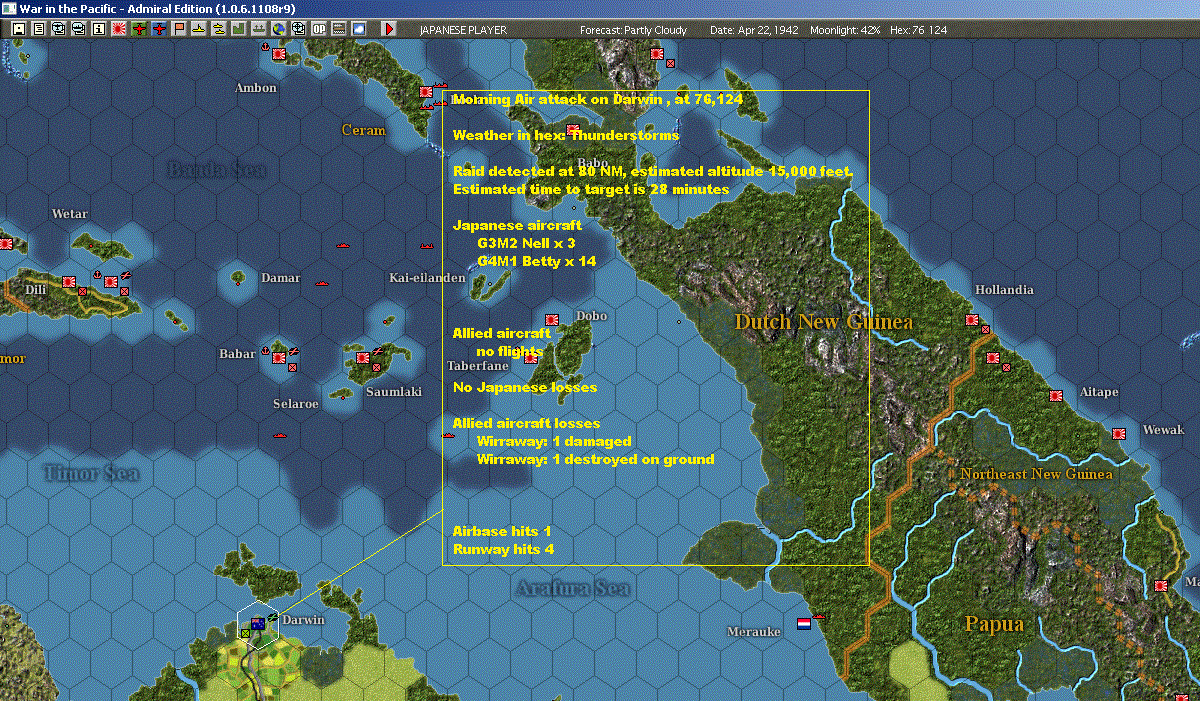Click the 'G4M1 Betty x 14' line
Image resolution: width=1200 pixels, height=701 pixels.
pos(536,261)
